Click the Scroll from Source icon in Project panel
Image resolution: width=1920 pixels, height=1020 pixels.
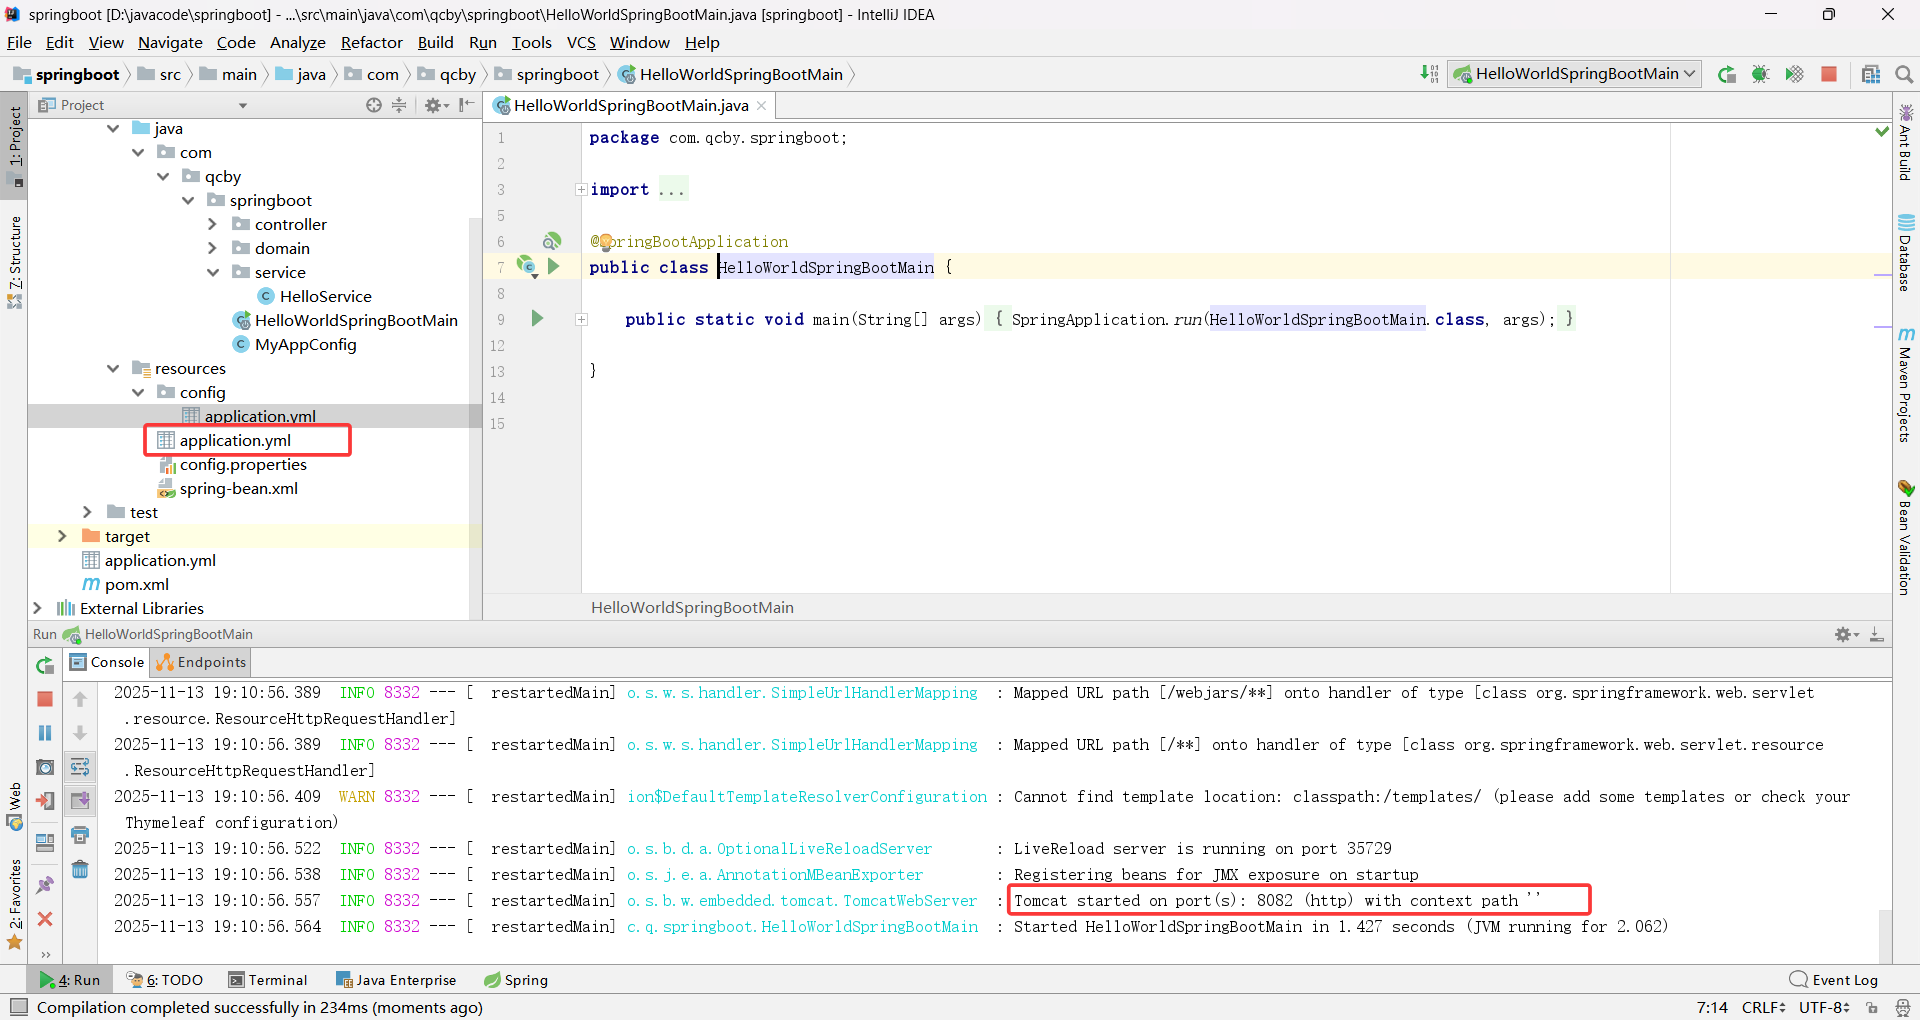[374, 105]
